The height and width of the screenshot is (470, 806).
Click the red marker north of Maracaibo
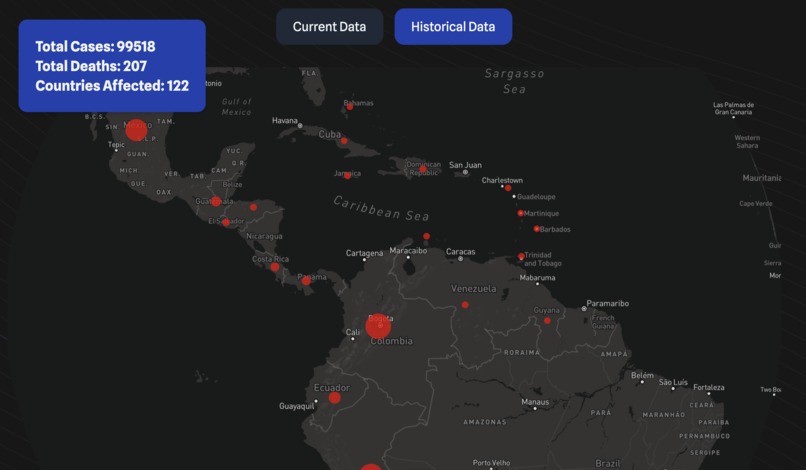click(426, 237)
